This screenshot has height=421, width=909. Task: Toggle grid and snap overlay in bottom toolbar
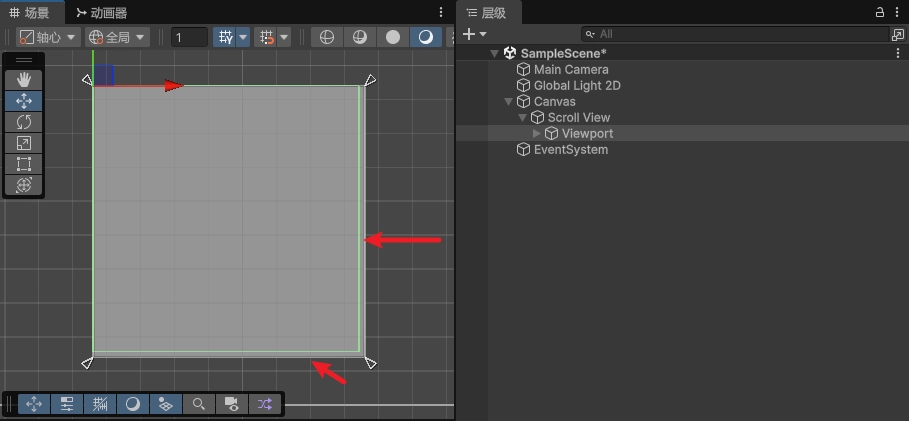100,404
